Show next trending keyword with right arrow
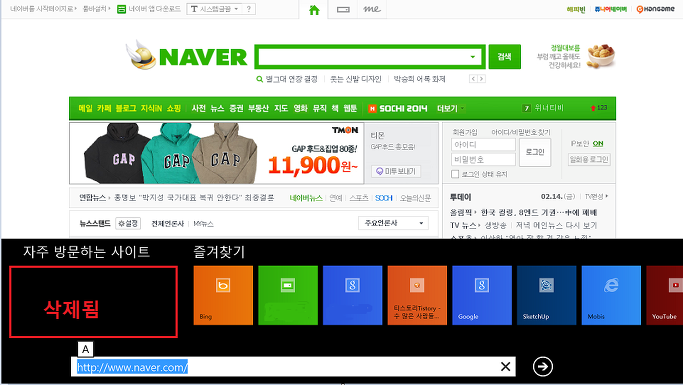The width and height of the screenshot is (683, 385). click(x=481, y=79)
